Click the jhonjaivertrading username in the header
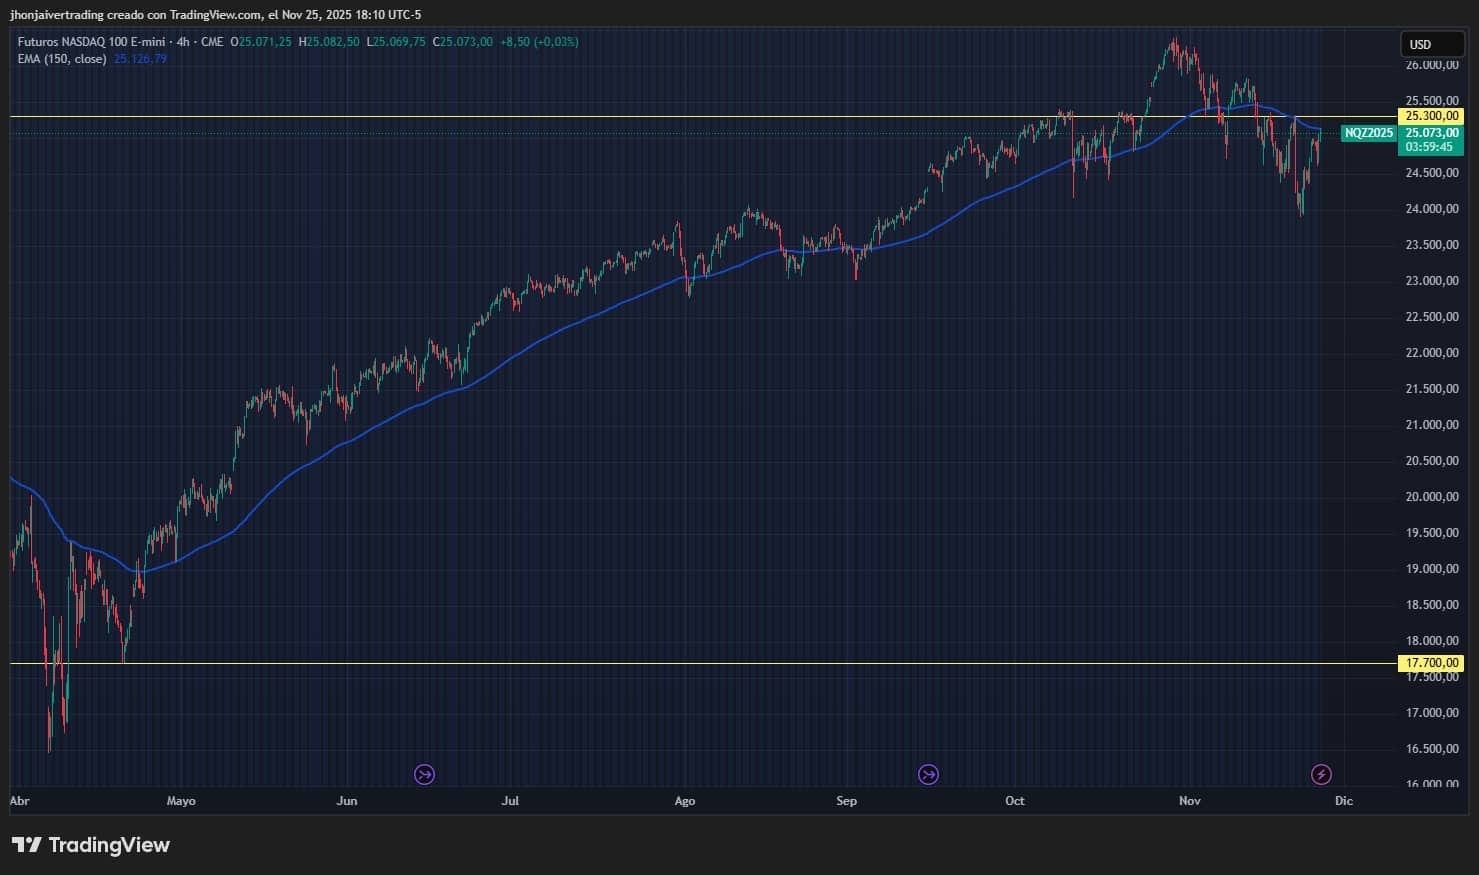The image size is (1479, 875). point(57,15)
